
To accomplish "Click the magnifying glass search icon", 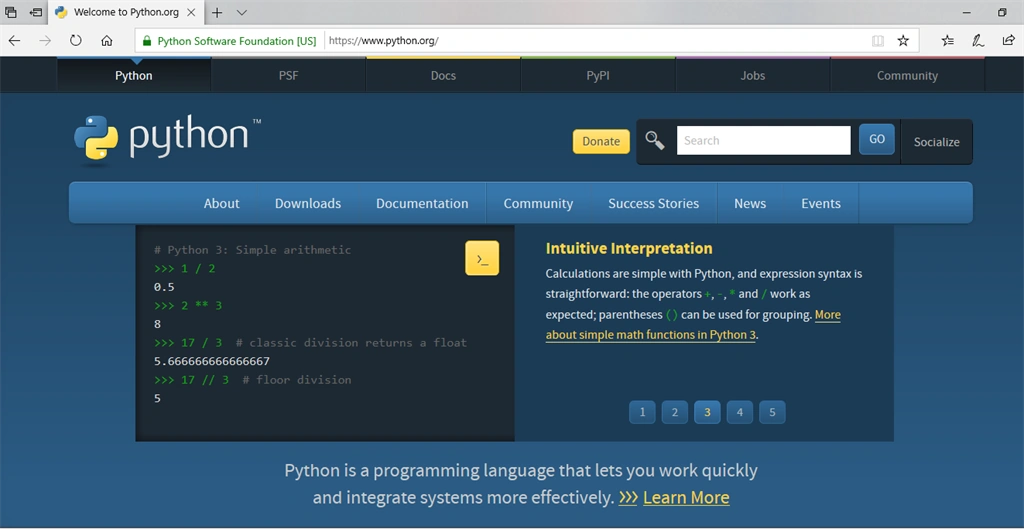I will tap(655, 140).
